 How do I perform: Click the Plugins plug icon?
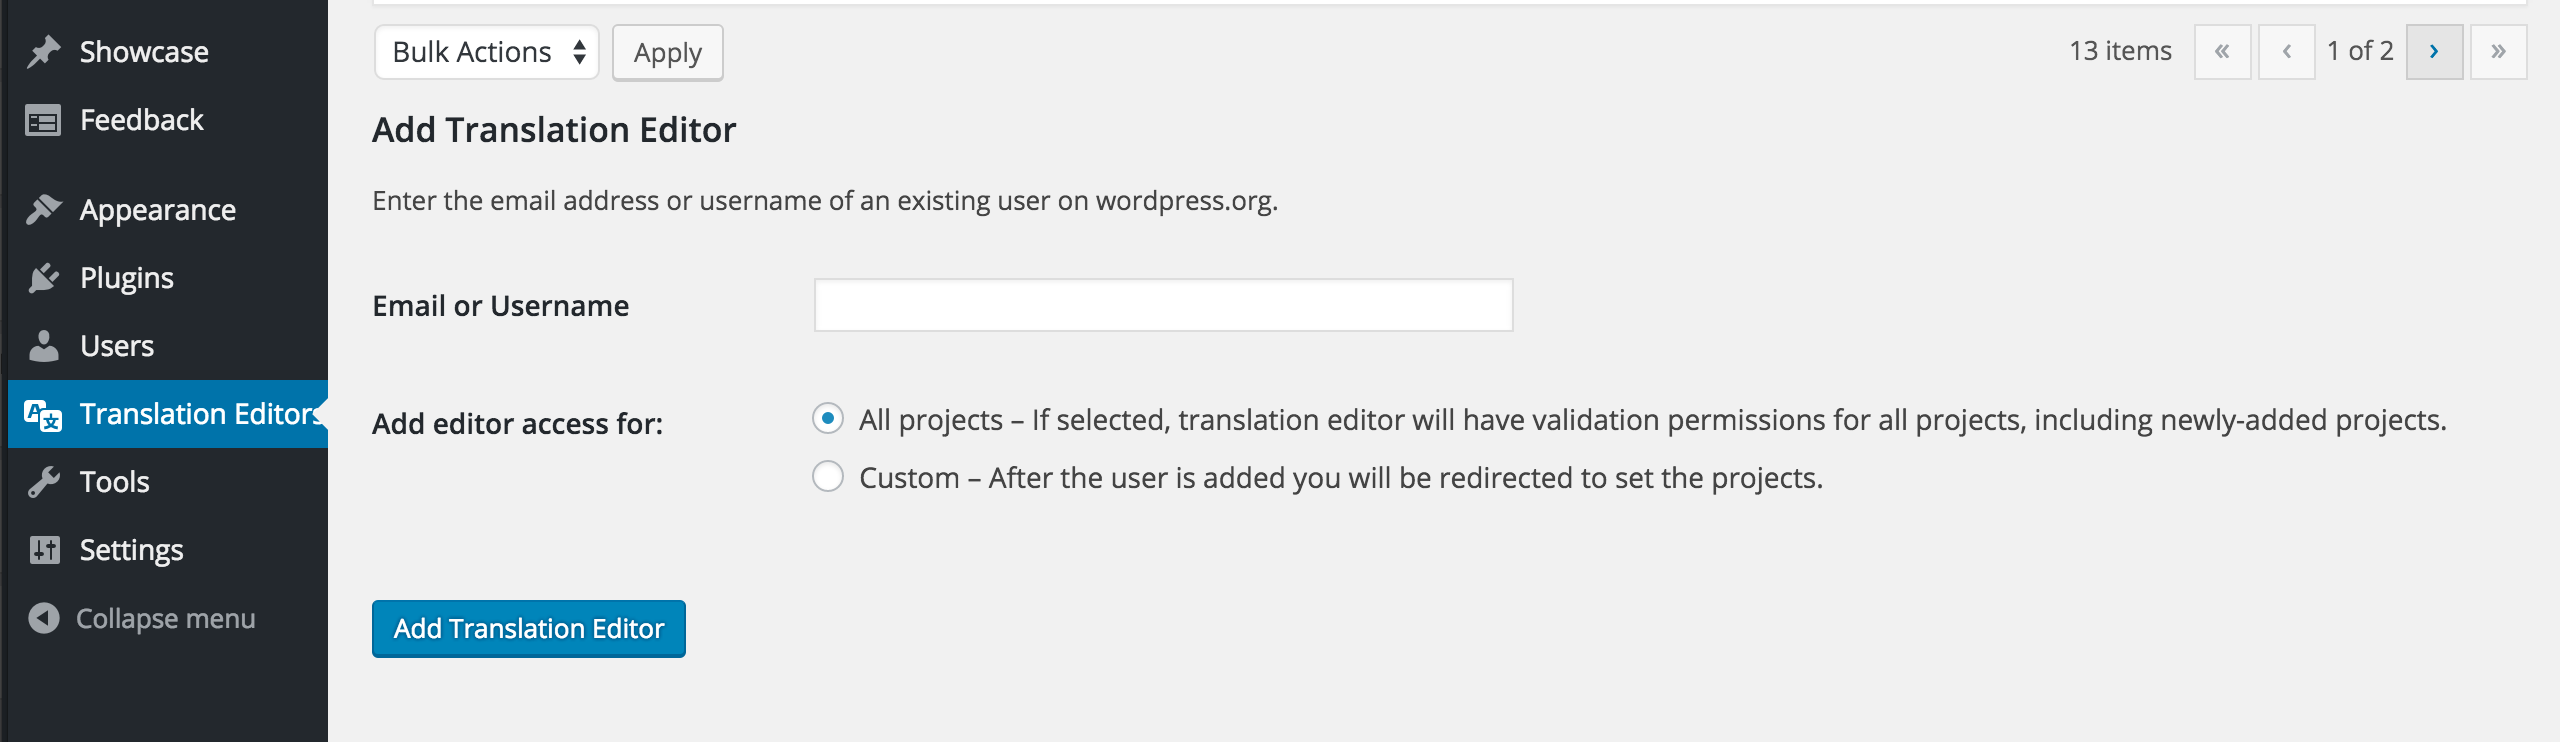pyautogui.click(x=44, y=278)
